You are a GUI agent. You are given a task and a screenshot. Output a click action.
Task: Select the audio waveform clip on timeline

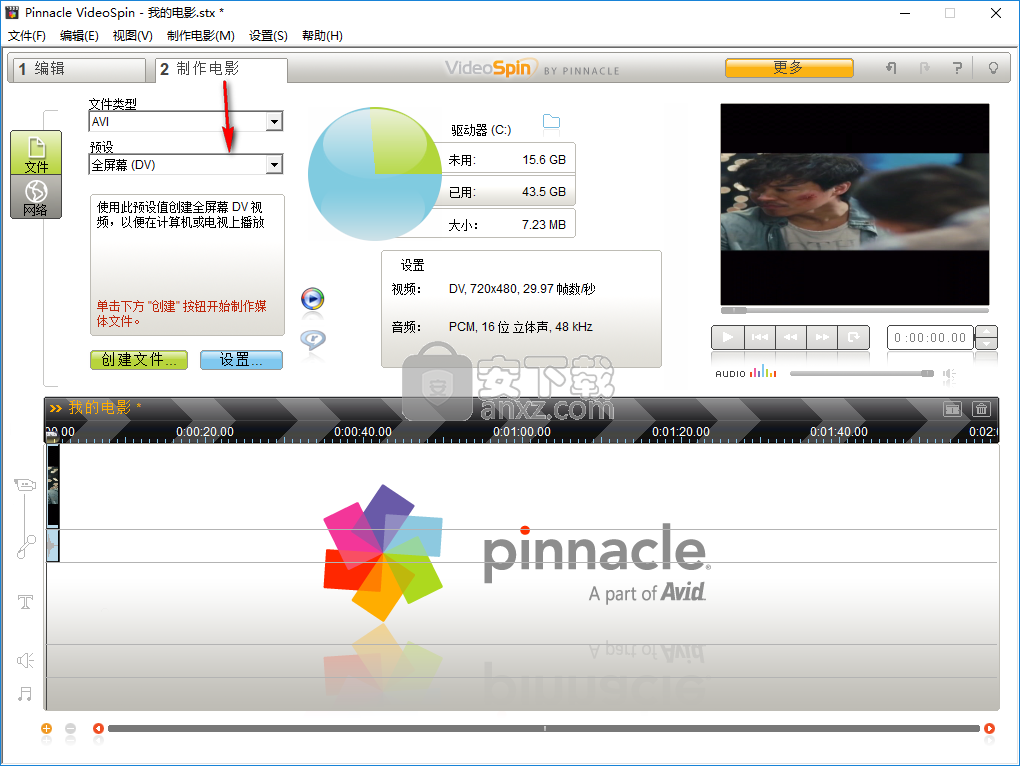(x=53, y=545)
